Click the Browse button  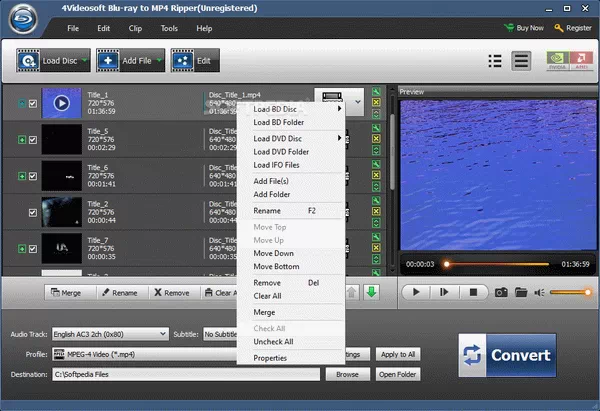347,374
